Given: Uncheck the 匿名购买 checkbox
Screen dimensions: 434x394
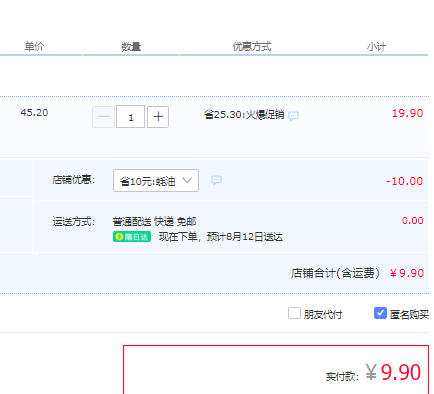Looking at the screenshot, I should 380,313.
